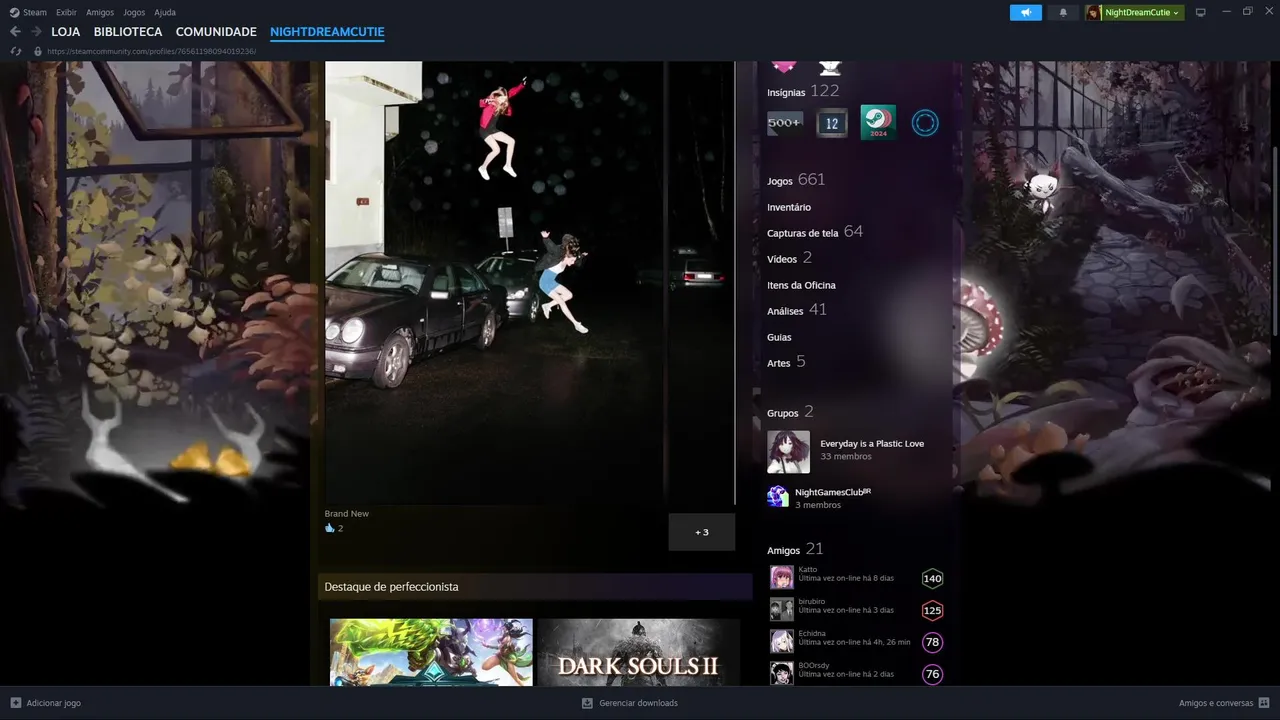Image resolution: width=1280 pixels, height=720 pixels.
Task: Click the Brand New artwork title
Action: (x=346, y=514)
